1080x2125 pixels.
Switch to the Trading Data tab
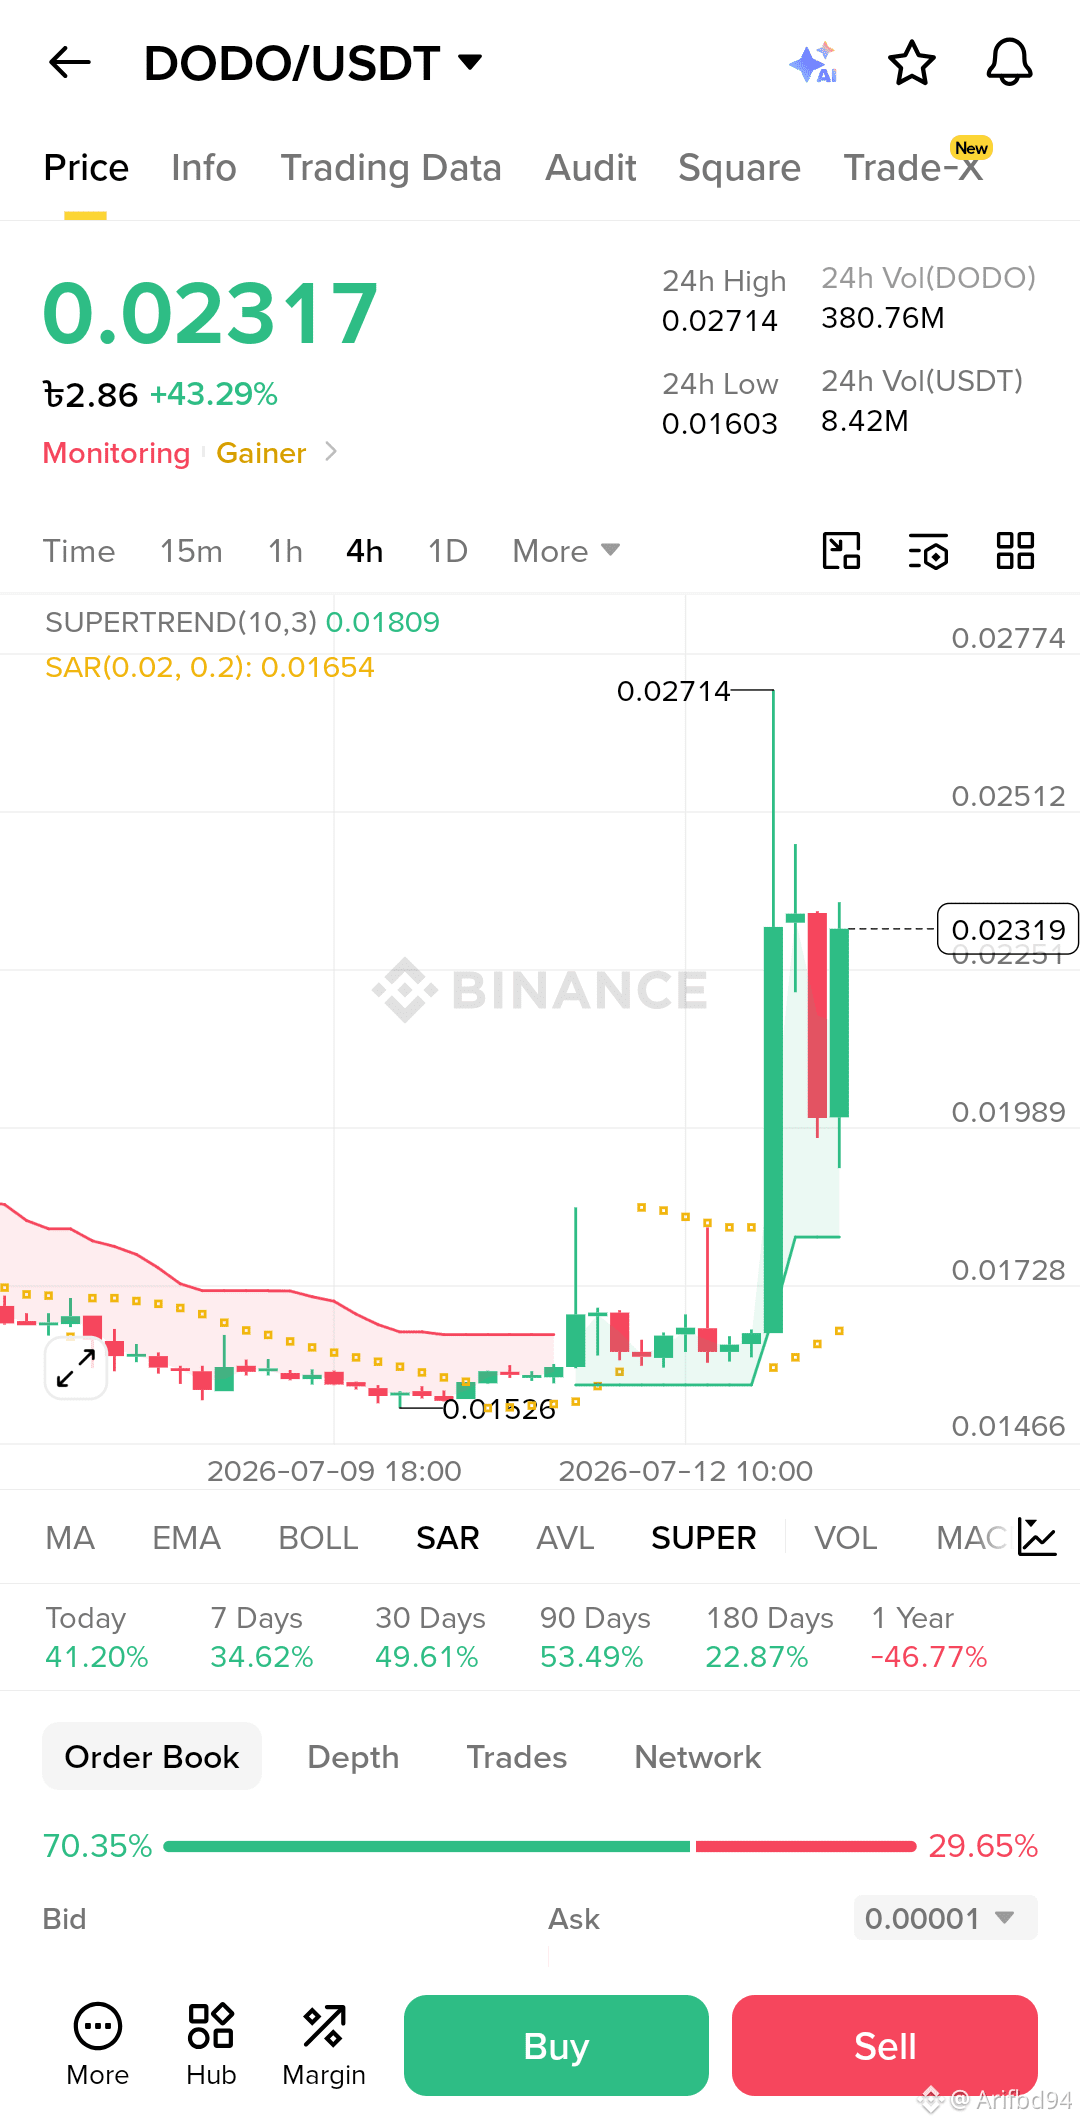[391, 168]
